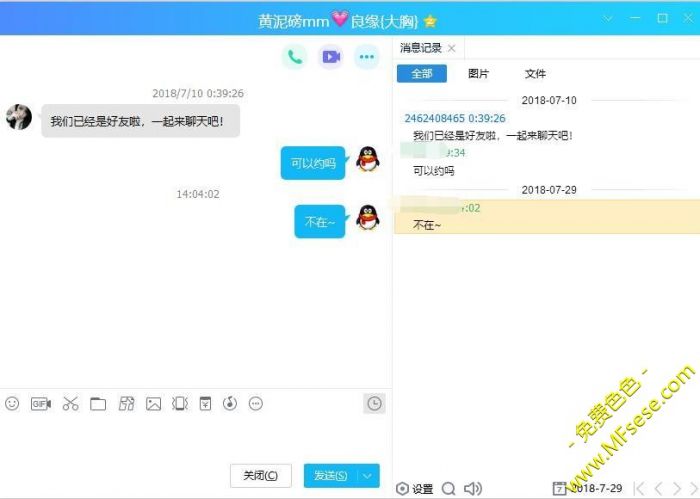
Task: Click the send picture icon
Action: tap(153, 404)
